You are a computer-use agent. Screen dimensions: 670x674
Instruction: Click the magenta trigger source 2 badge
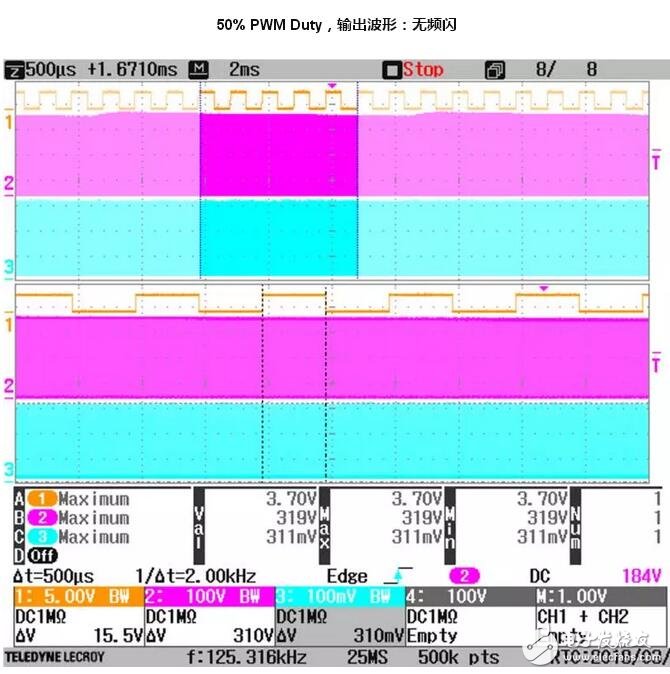click(x=464, y=576)
